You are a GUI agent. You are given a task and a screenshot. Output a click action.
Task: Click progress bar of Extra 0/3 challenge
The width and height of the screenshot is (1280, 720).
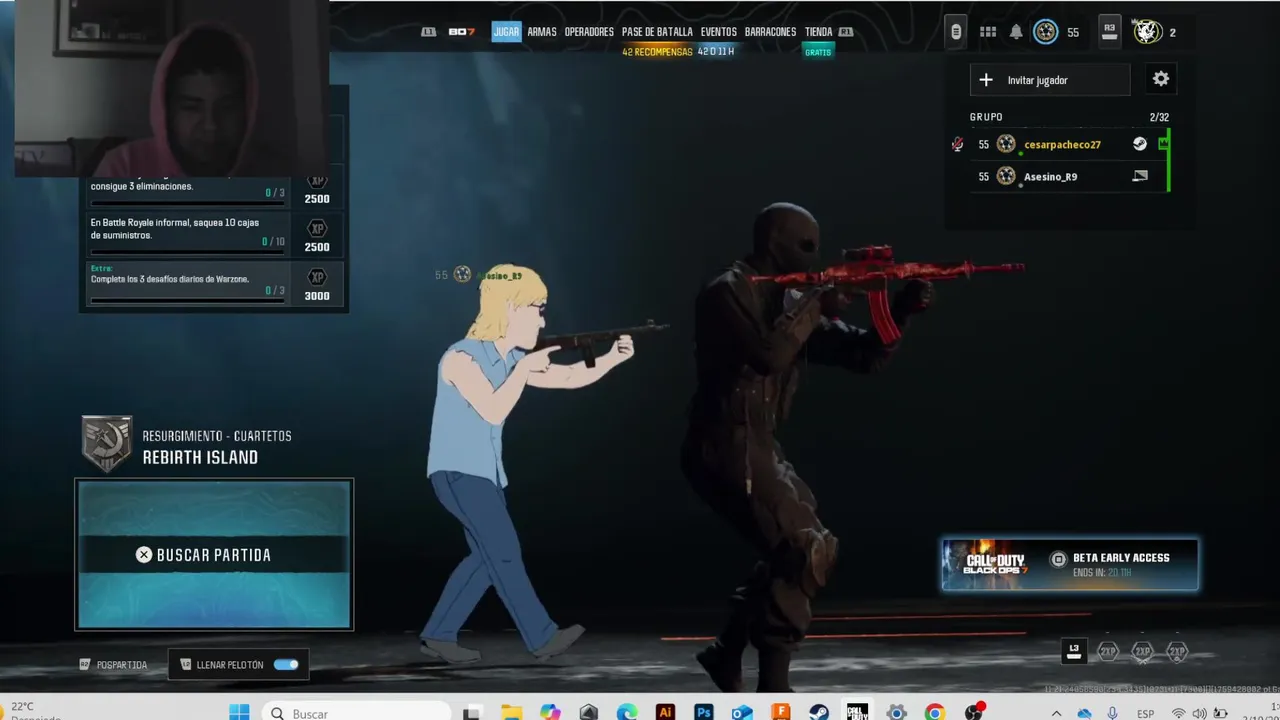coord(187,299)
